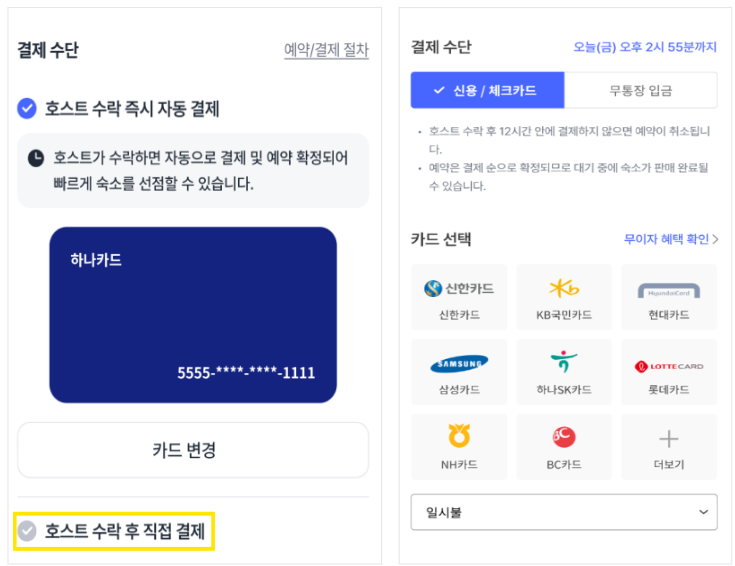Screen dimensions: 735x566
Task: Switch to the 무통장 입금 tab
Action: (641, 90)
